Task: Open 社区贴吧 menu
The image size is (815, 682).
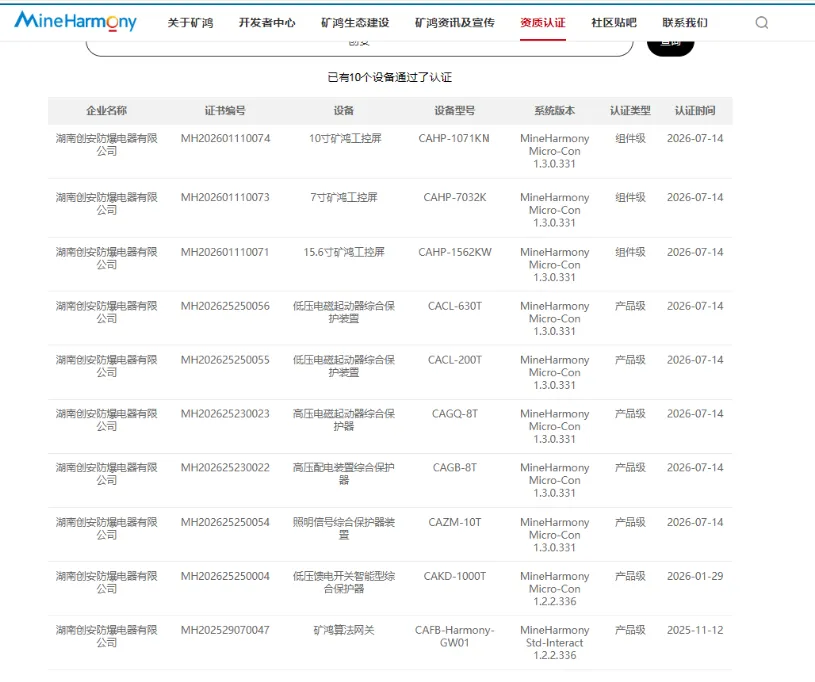Action: [614, 22]
